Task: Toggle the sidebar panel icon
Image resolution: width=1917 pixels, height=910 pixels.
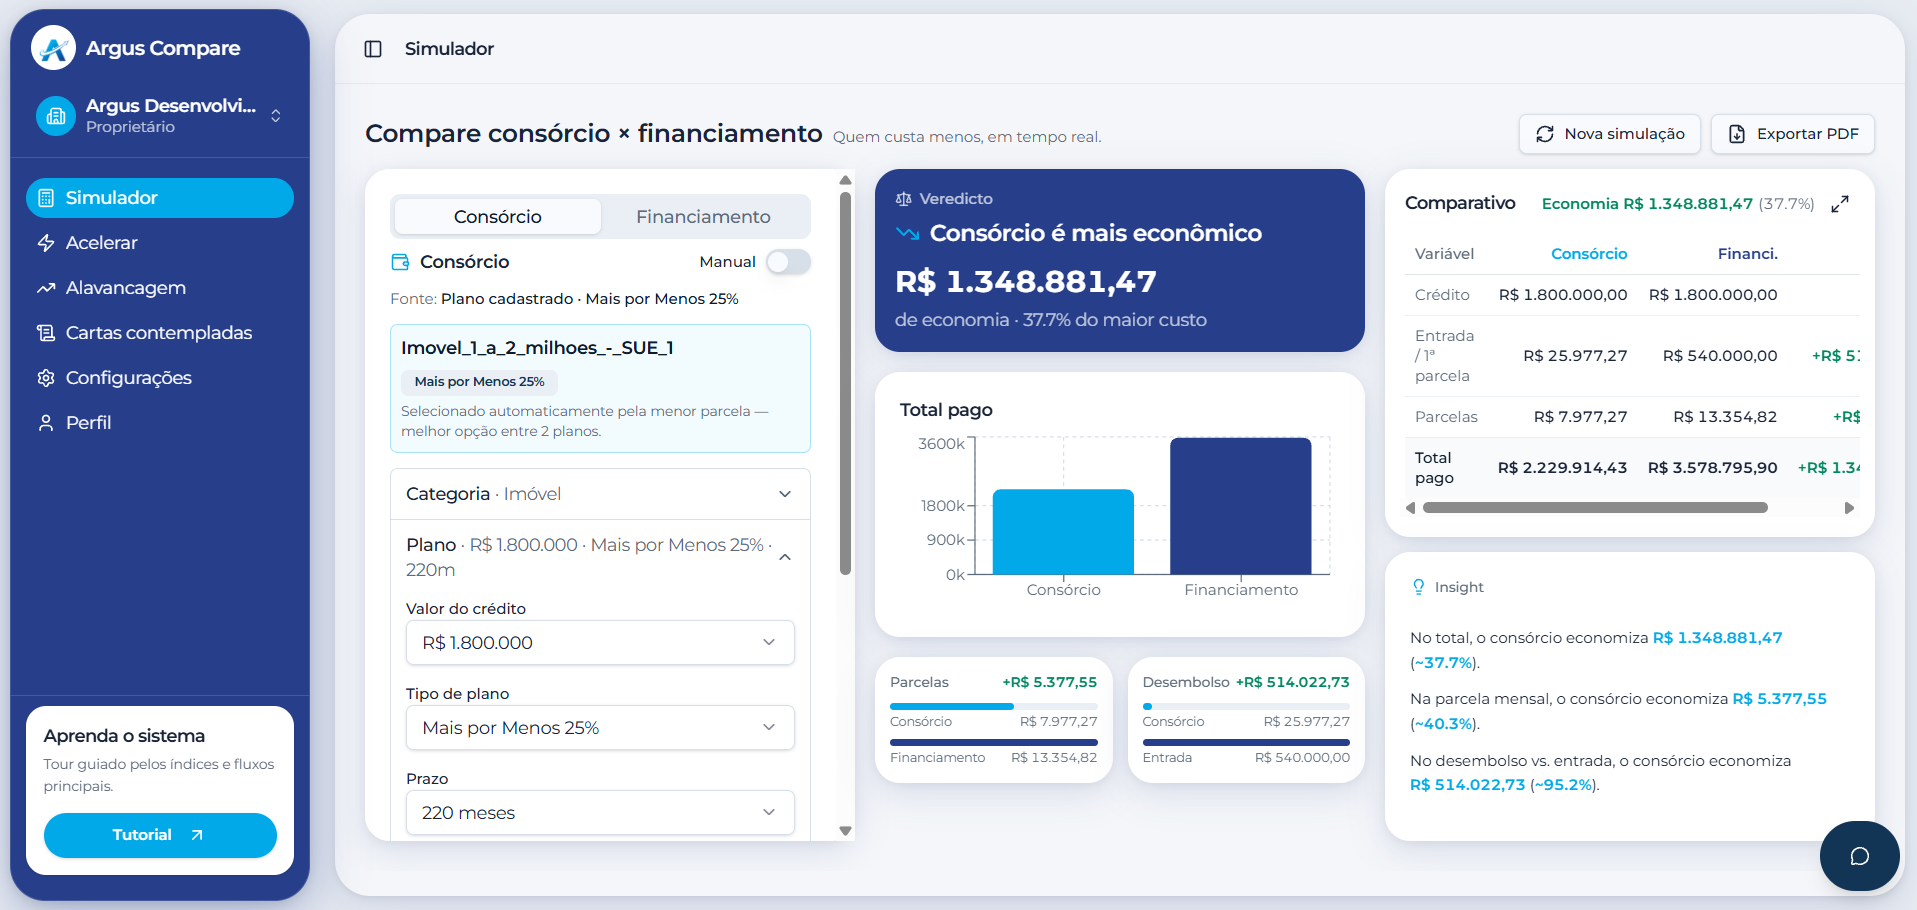Action: [x=373, y=49]
